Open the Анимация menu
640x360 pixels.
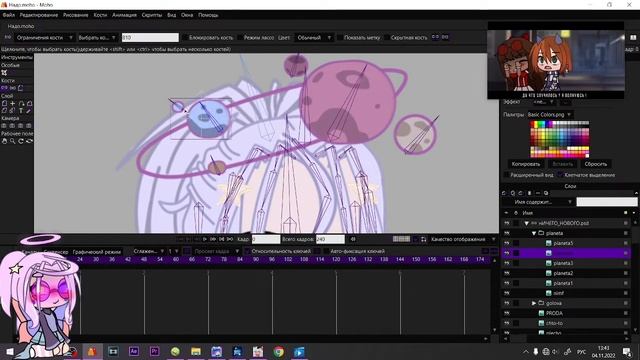(x=124, y=15)
